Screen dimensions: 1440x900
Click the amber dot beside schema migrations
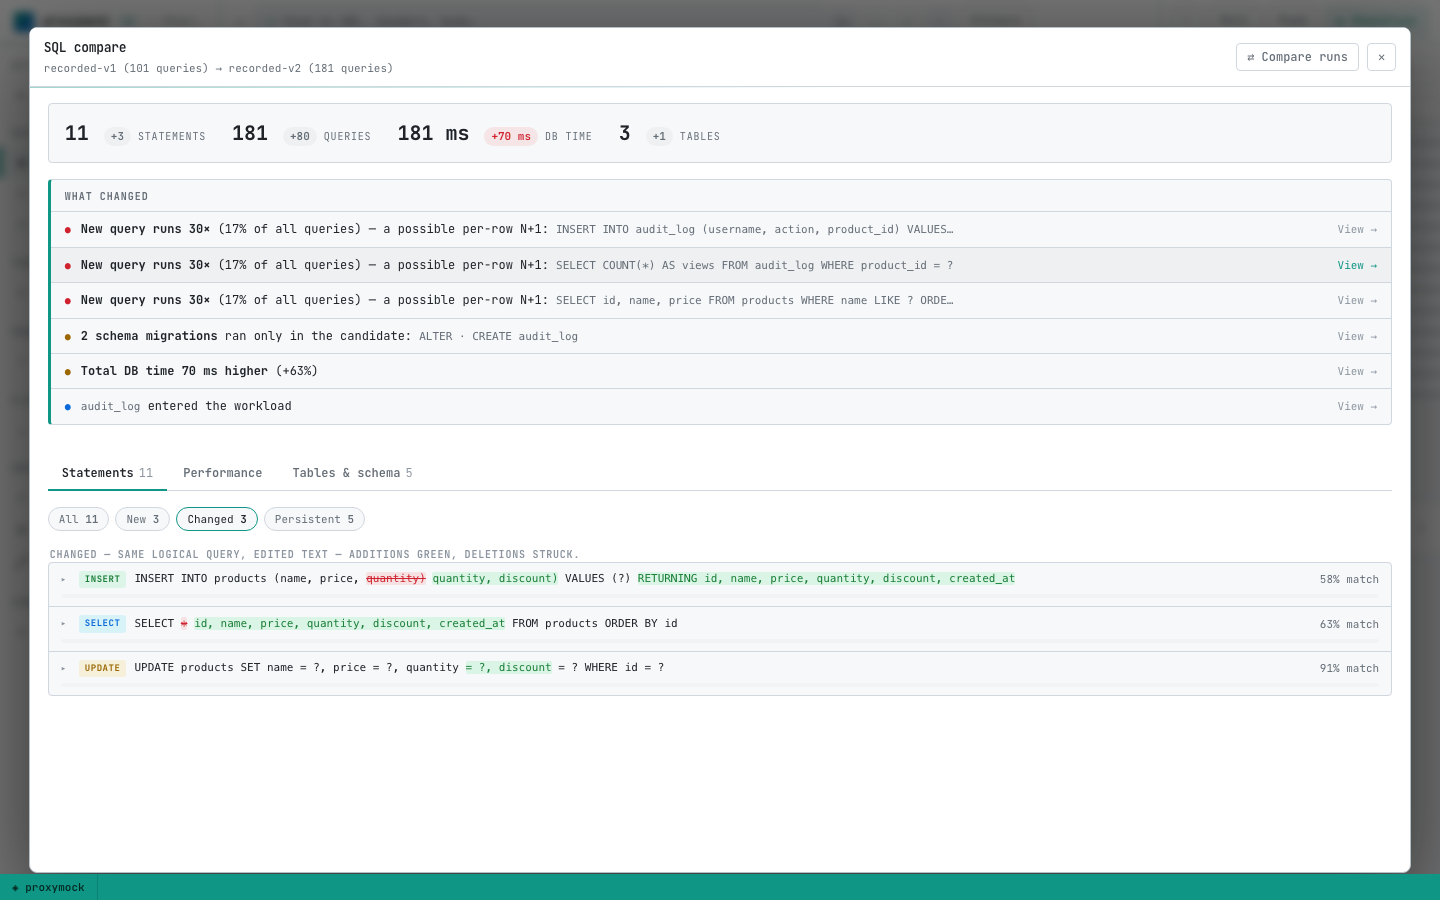click(68, 337)
